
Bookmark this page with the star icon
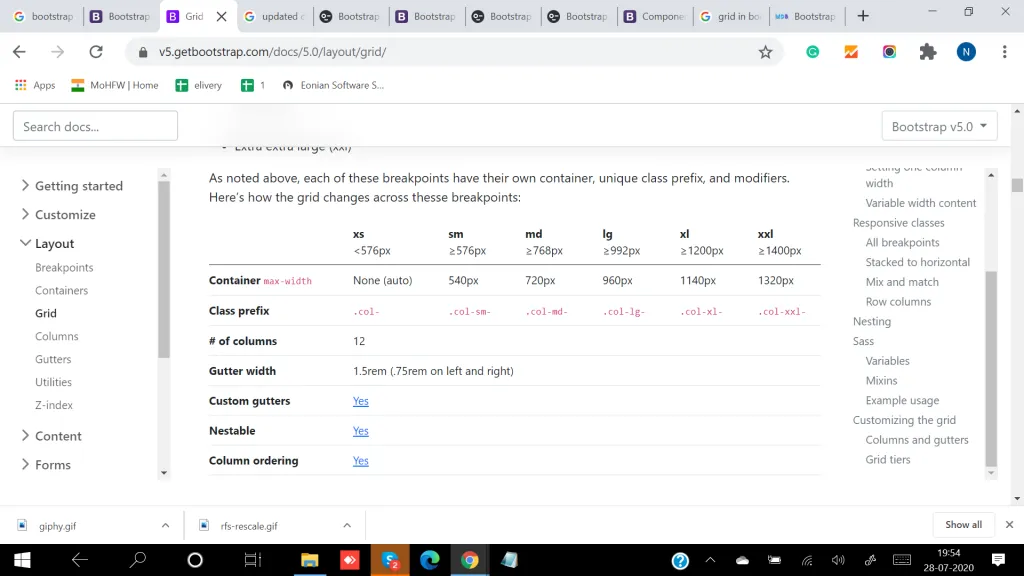pyautogui.click(x=765, y=52)
